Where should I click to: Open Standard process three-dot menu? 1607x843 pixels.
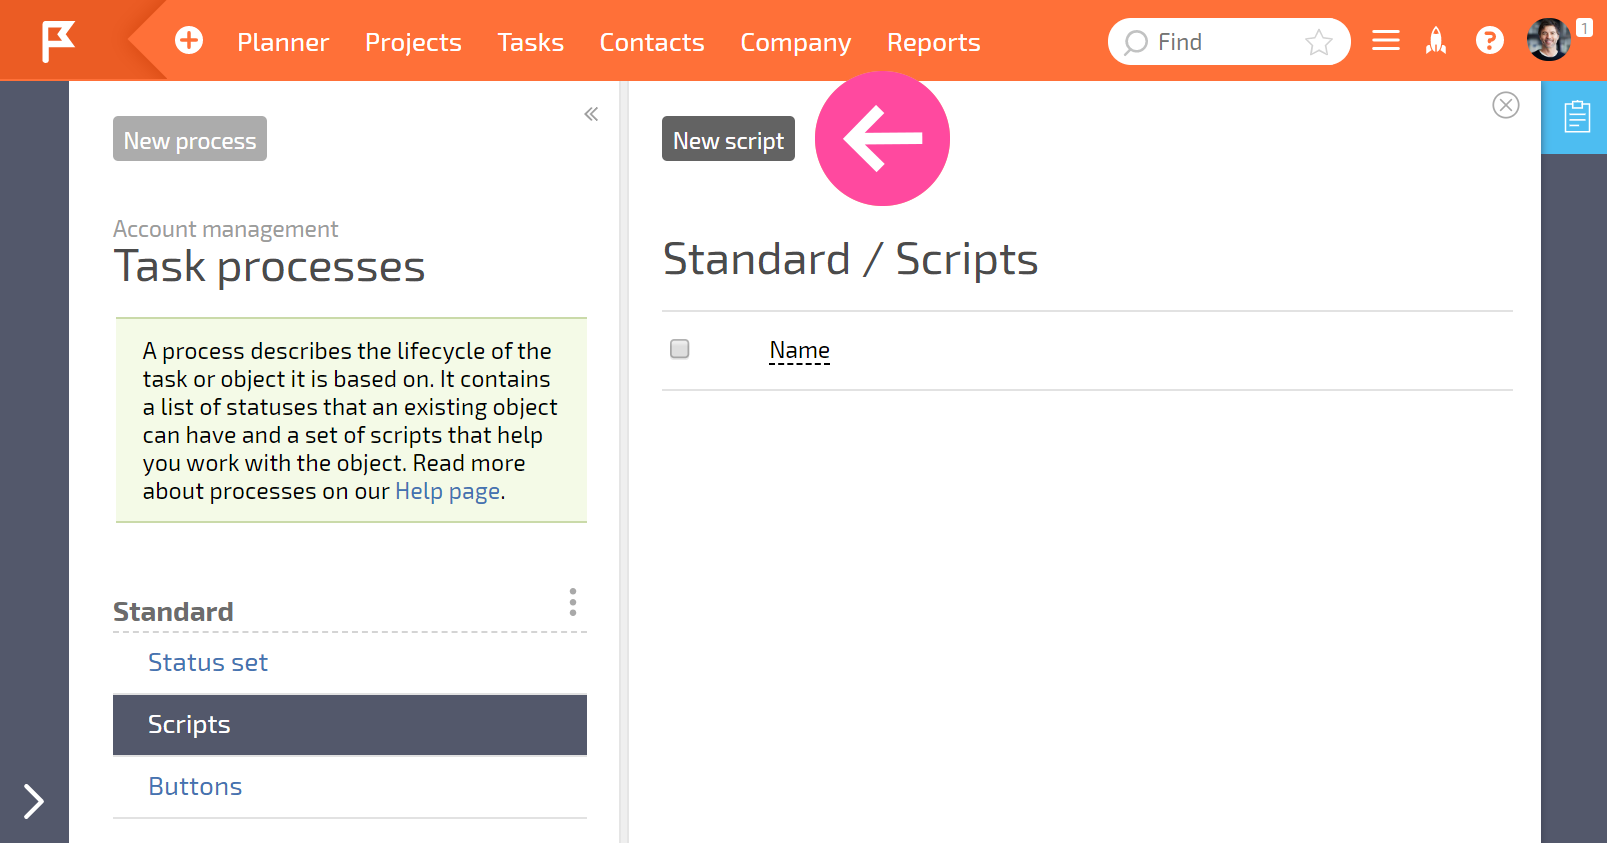tap(572, 602)
